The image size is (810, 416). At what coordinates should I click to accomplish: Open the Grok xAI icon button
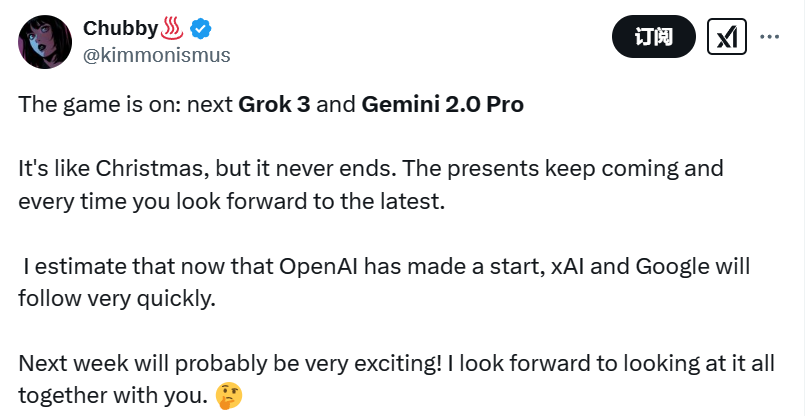click(726, 37)
